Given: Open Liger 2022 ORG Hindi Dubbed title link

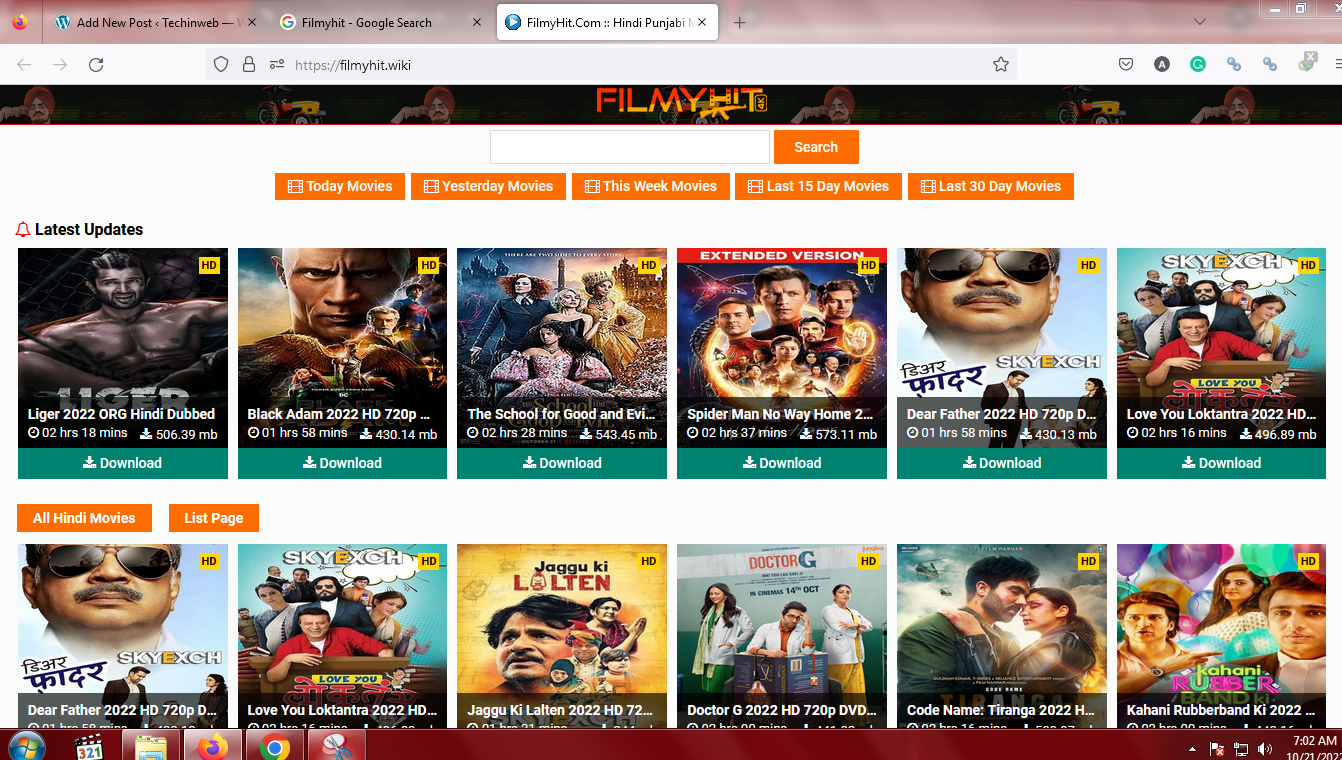Looking at the screenshot, I should point(121,414).
